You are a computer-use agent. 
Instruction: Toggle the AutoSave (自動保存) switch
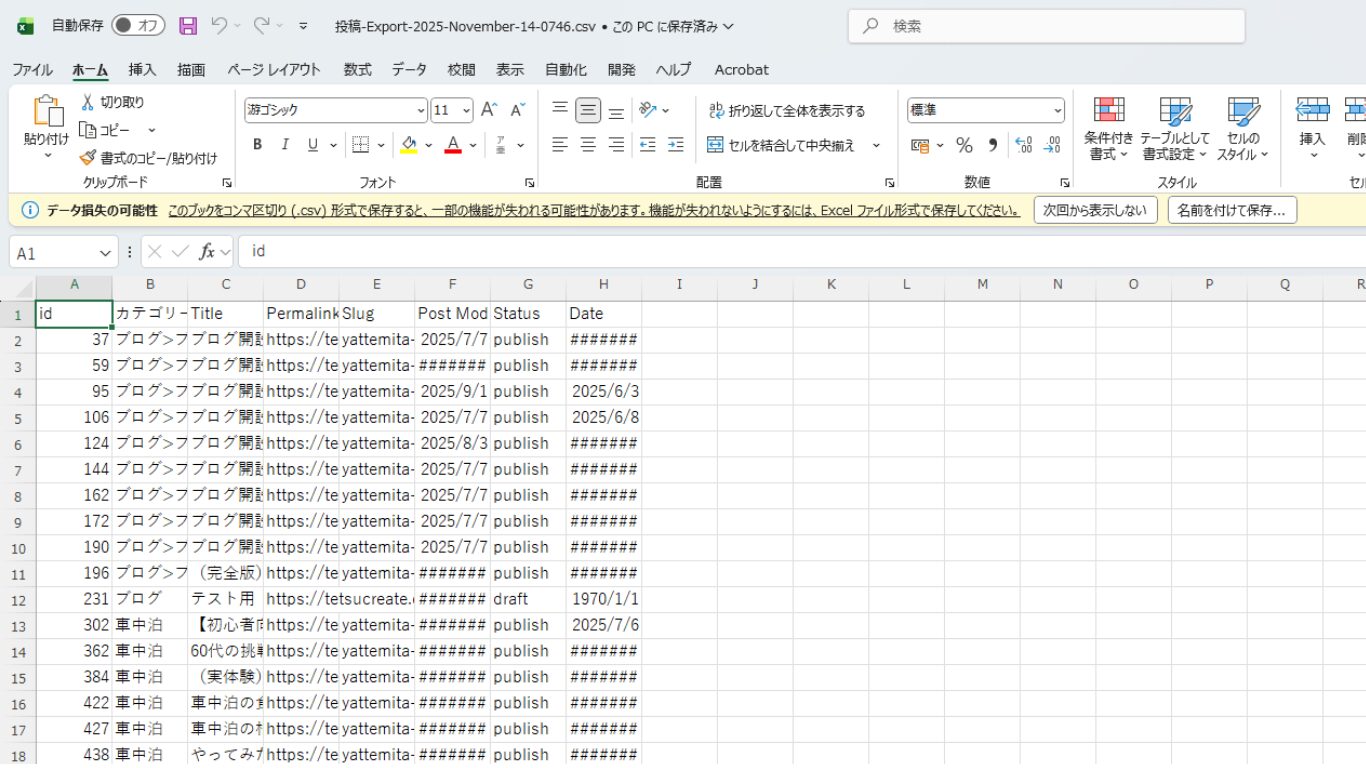pos(138,26)
